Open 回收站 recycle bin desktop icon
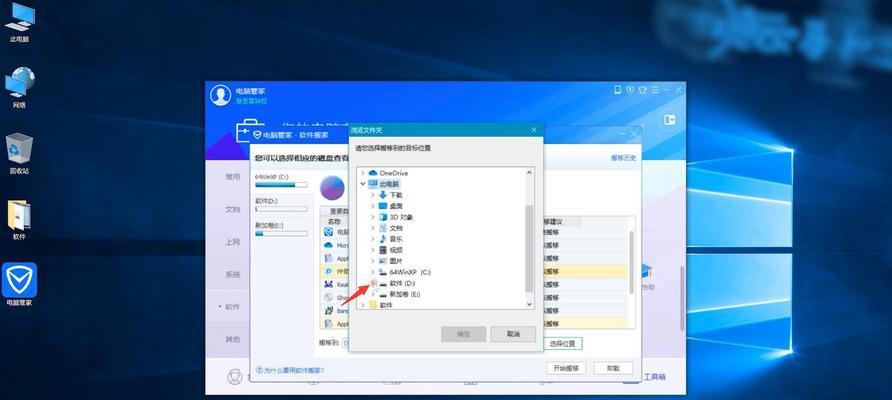The image size is (892, 400). (x=19, y=154)
